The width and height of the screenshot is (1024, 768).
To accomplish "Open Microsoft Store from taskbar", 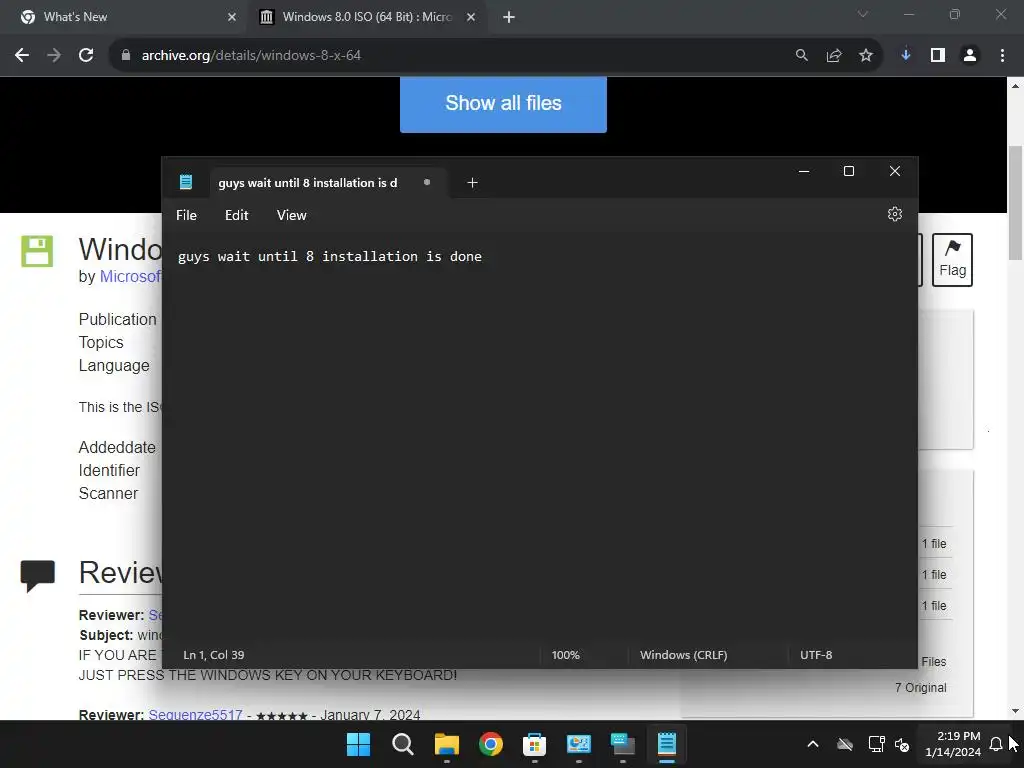I will point(534,744).
